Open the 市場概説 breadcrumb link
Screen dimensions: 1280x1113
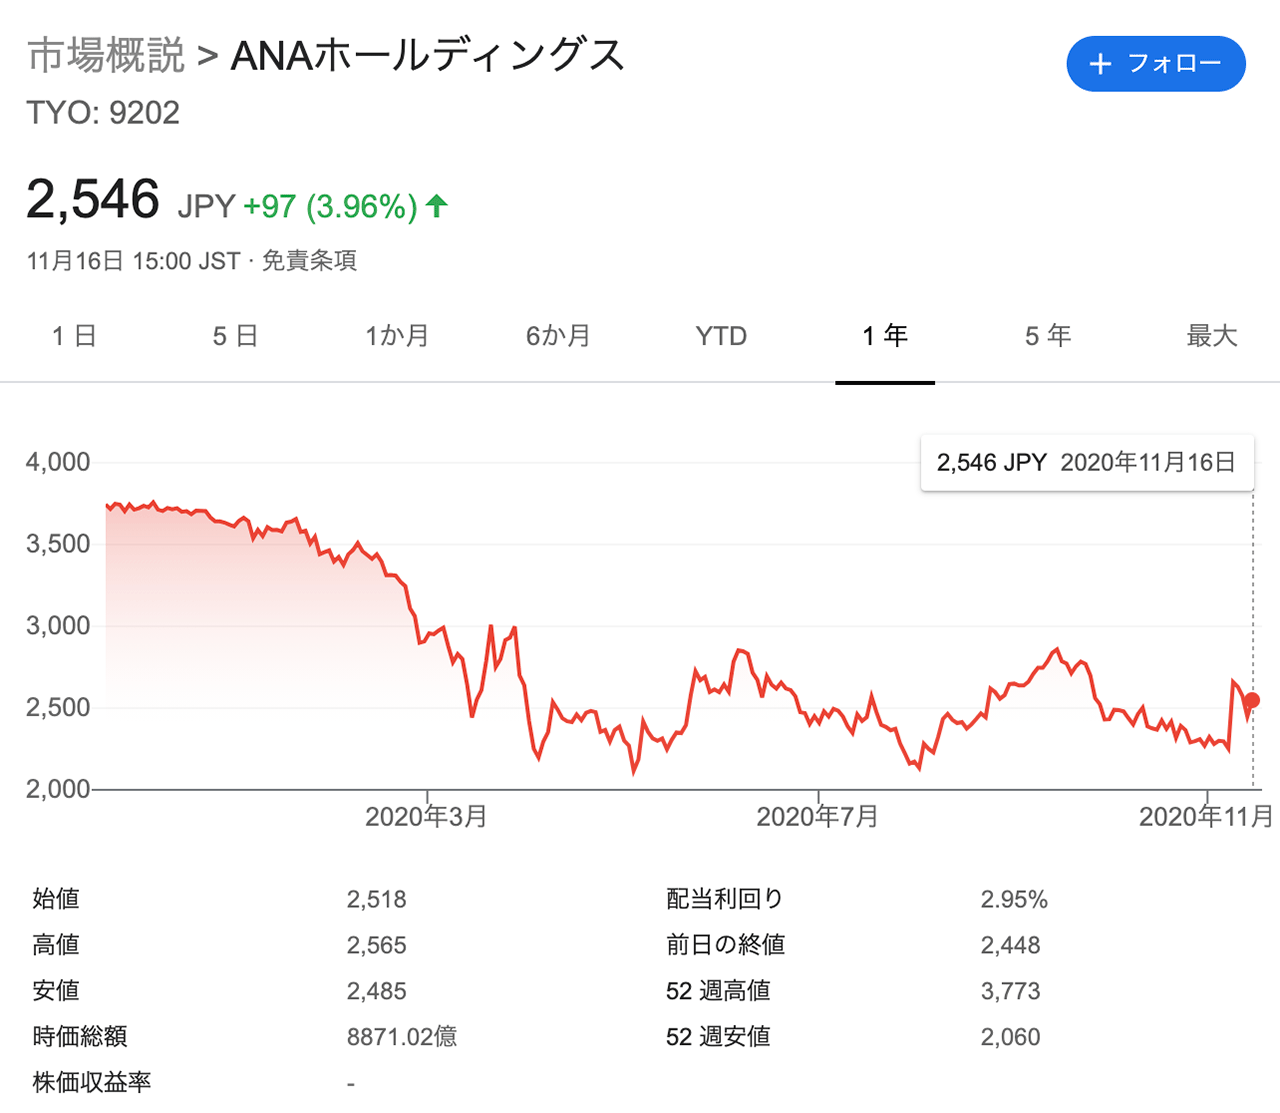pyautogui.click(x=106, y=55)
